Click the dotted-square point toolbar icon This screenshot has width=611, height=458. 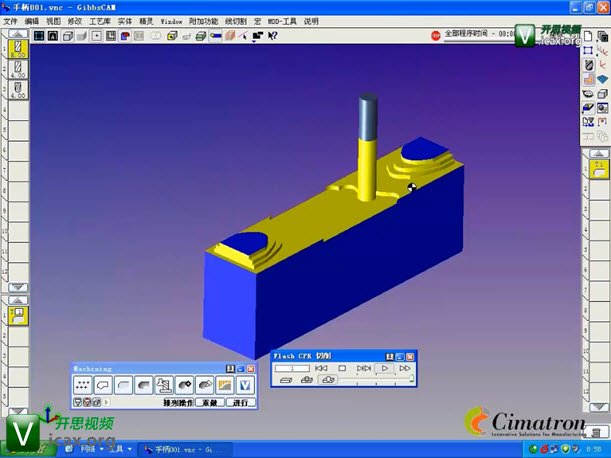click(97, 36)
